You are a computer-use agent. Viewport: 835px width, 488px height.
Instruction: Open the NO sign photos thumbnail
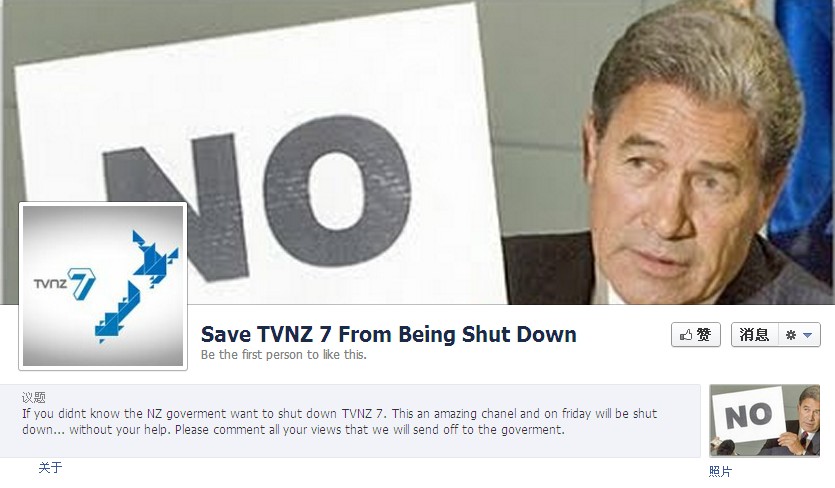(x=764, y=420)
